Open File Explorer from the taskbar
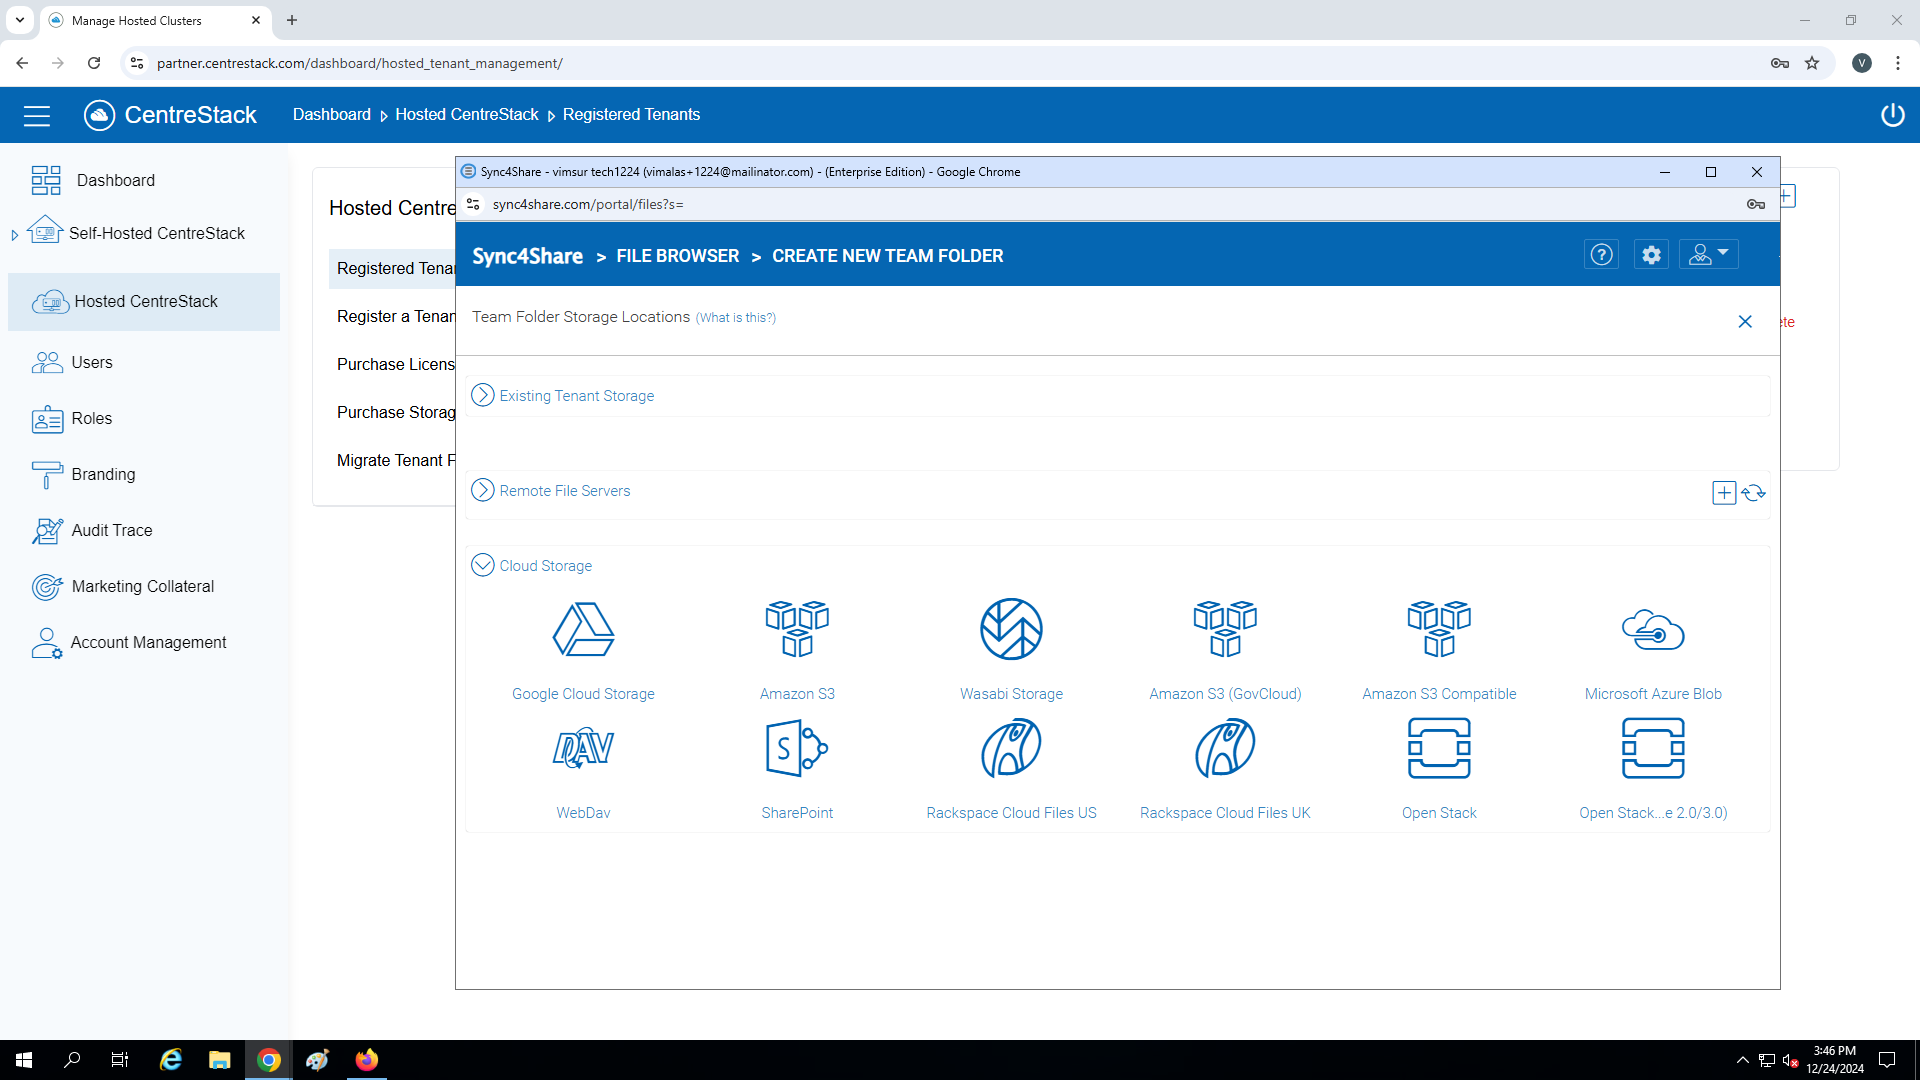Image resolution: width=1920 pixels, height=1080 pixels. (x=219, y=1060)
